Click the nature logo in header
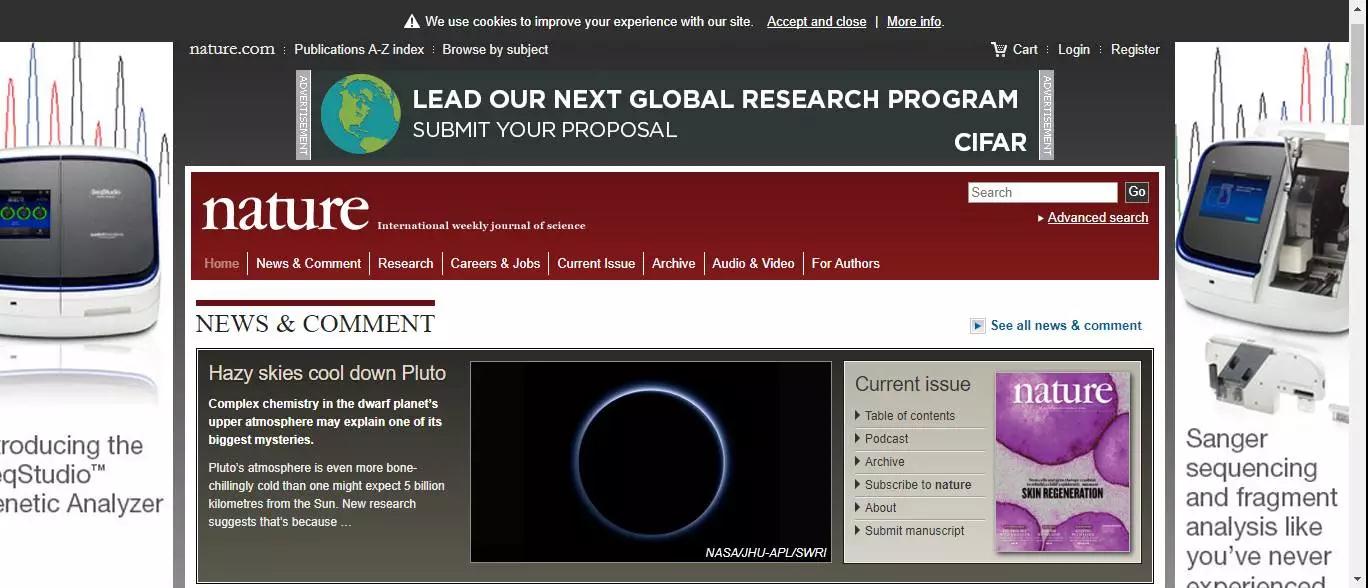Image resolution: width=1368 pixels, height=588 pixels. pos(286,211)
